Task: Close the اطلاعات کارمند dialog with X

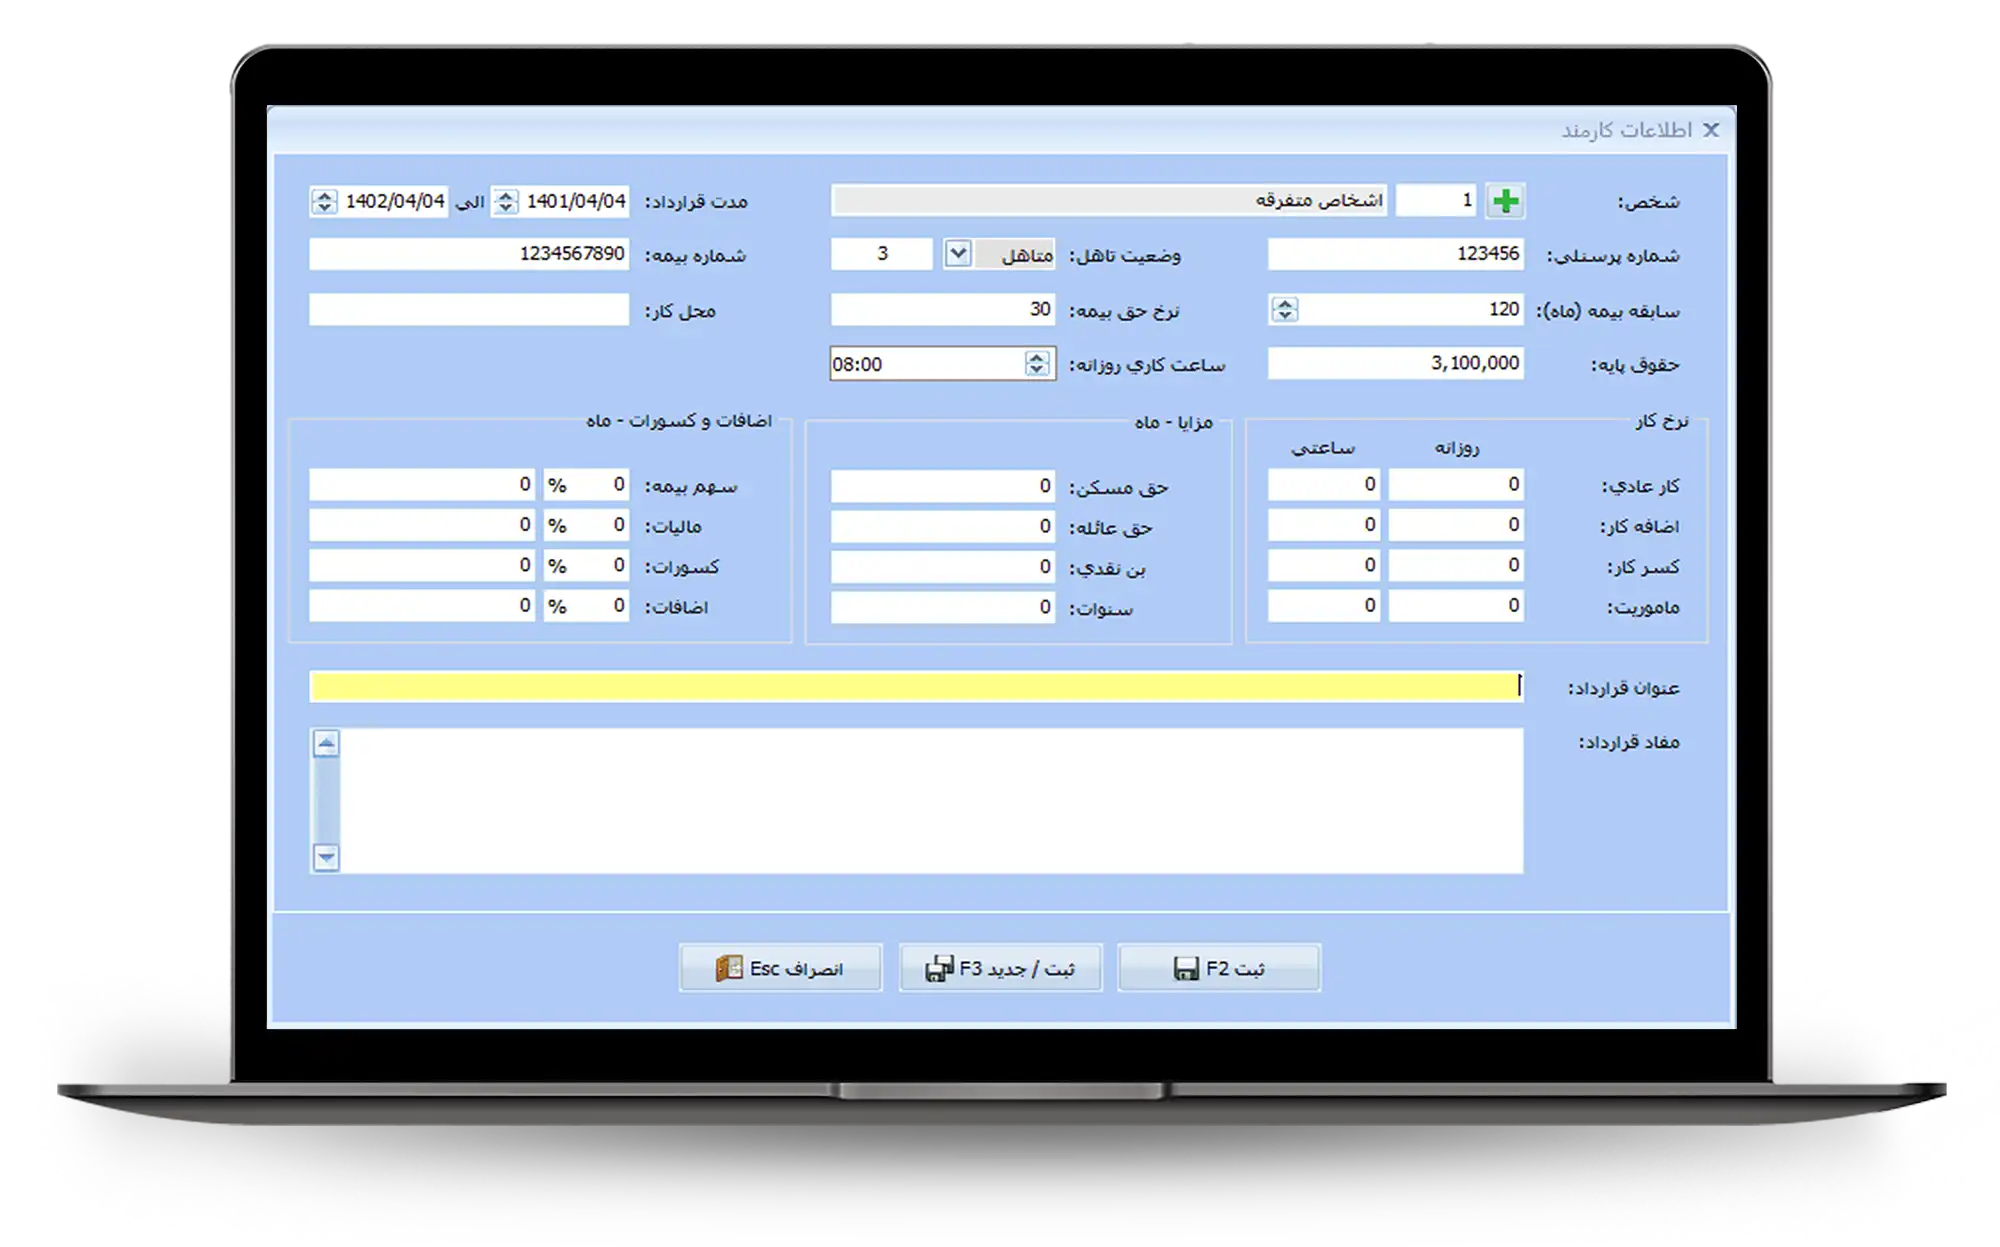Action: coord(1711,130)
